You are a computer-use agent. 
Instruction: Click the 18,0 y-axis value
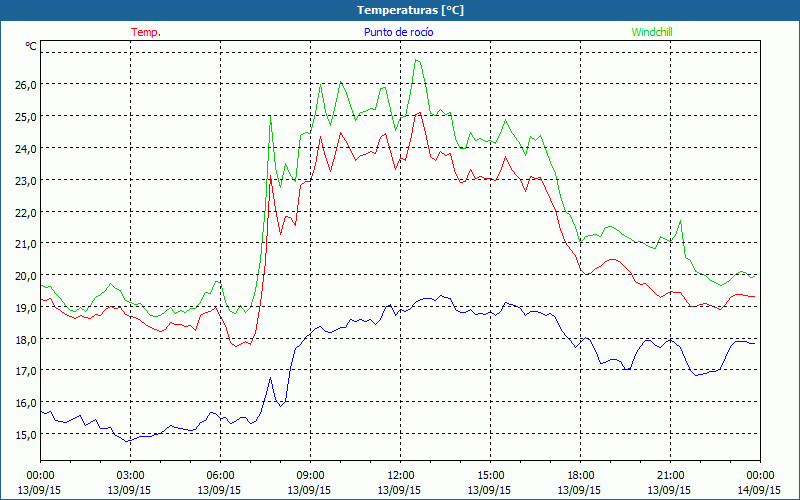pyautogui.click(x=25, y=339)
